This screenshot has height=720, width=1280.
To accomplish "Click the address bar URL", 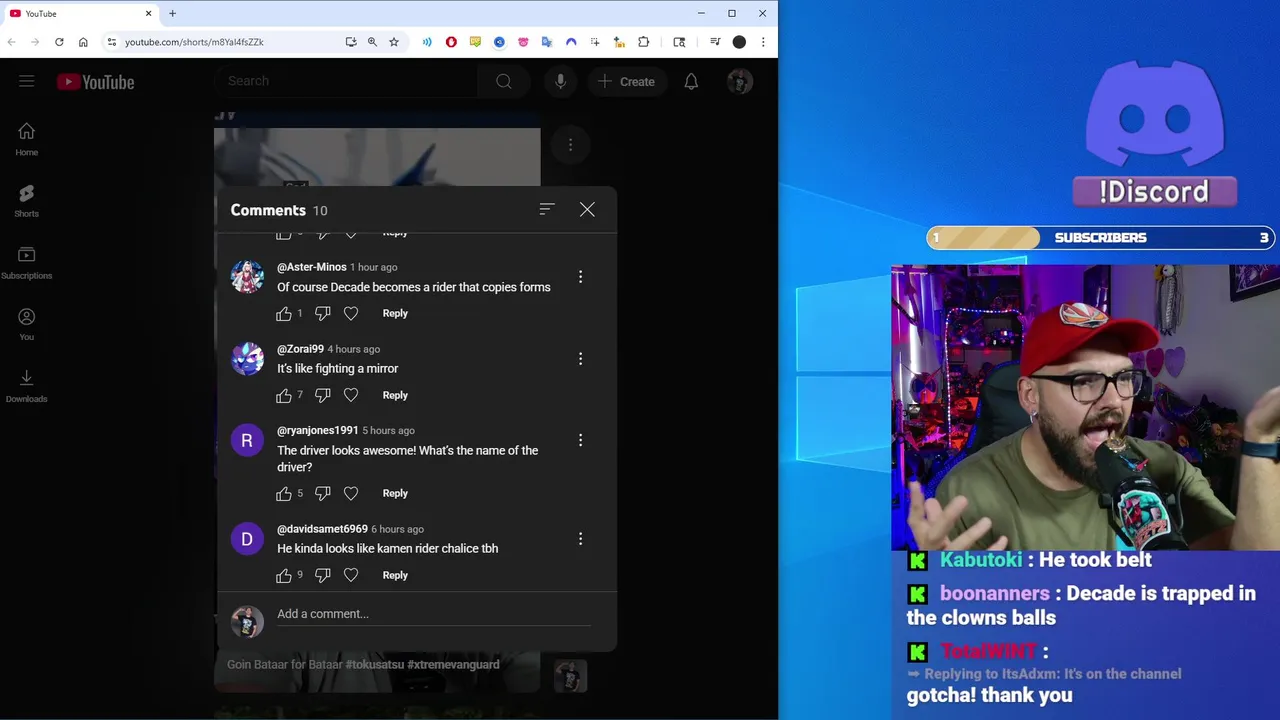I will click(194, 42).
